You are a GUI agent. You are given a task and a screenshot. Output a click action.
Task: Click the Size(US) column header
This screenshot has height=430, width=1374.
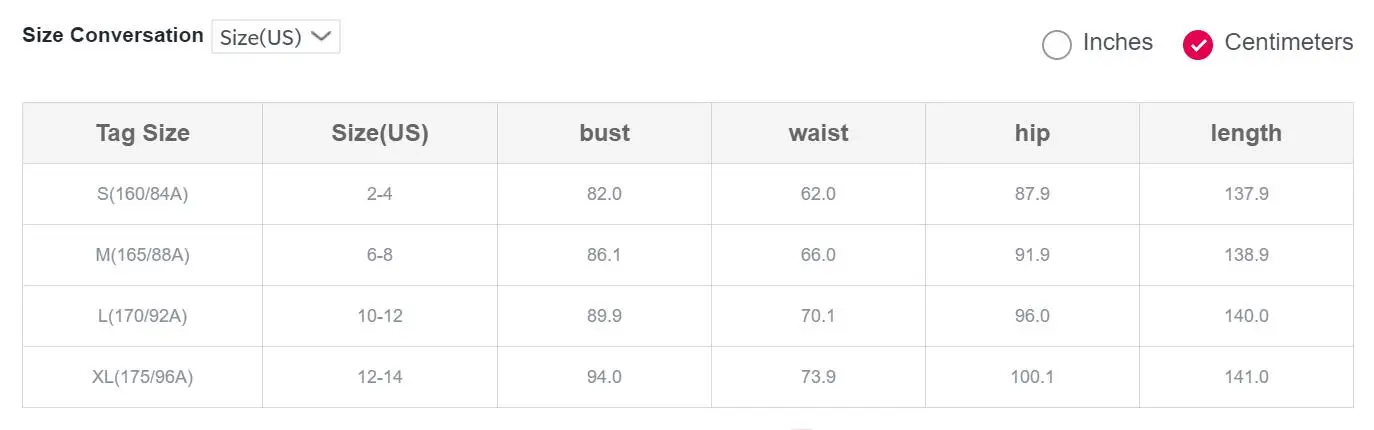[380, 133]
